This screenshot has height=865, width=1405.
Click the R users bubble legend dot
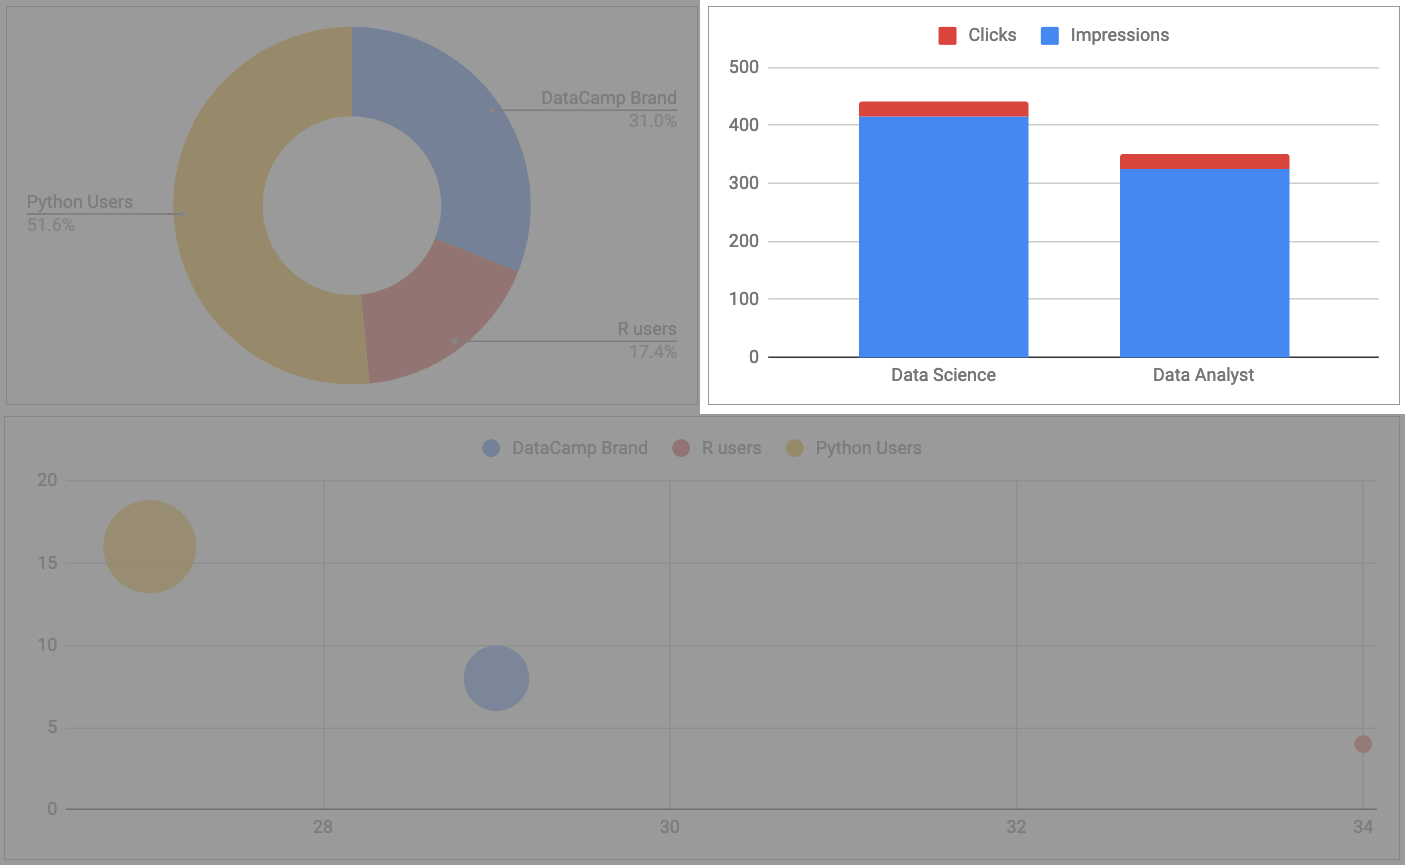(681, 448)
